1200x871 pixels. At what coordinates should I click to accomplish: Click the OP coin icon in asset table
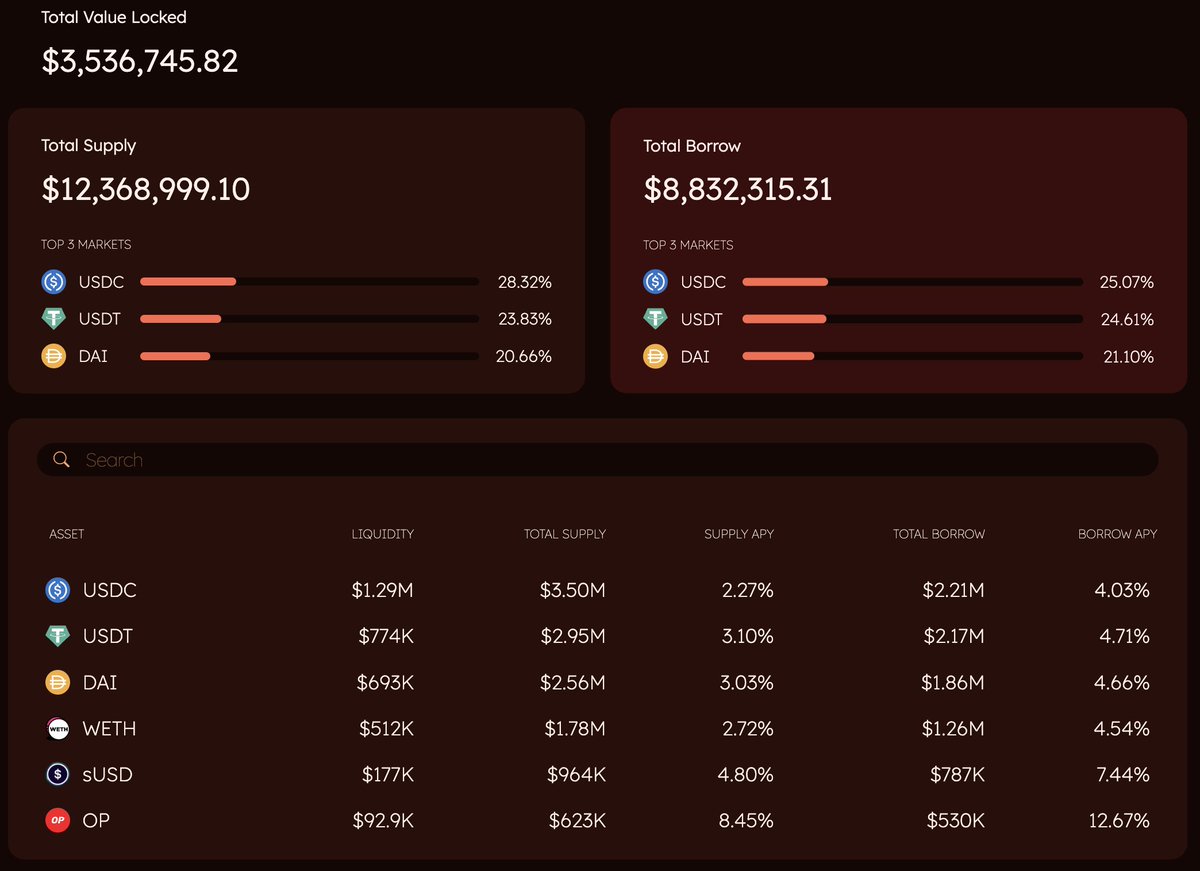pyautogui.click(x=58, y=820)
